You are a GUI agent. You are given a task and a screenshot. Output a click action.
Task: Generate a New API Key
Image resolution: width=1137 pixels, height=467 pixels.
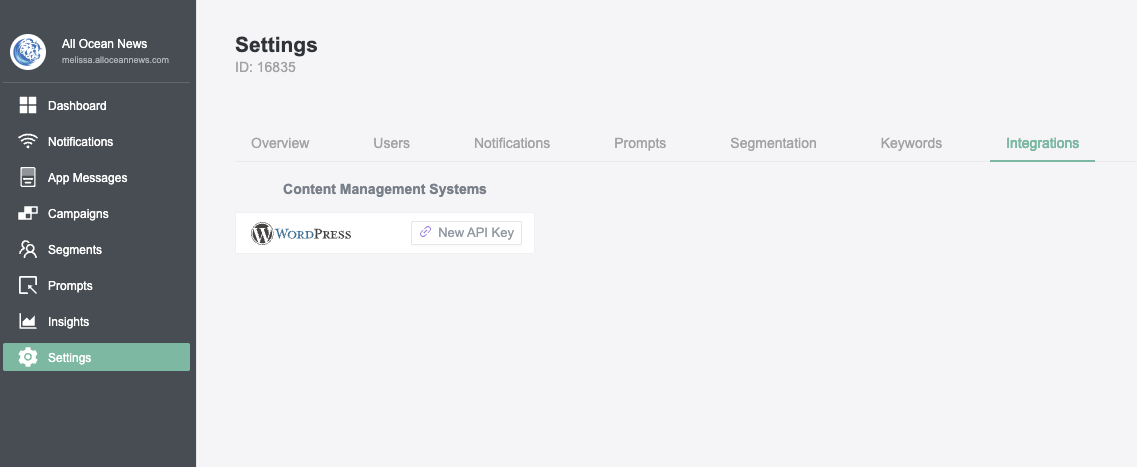[466, 233]
